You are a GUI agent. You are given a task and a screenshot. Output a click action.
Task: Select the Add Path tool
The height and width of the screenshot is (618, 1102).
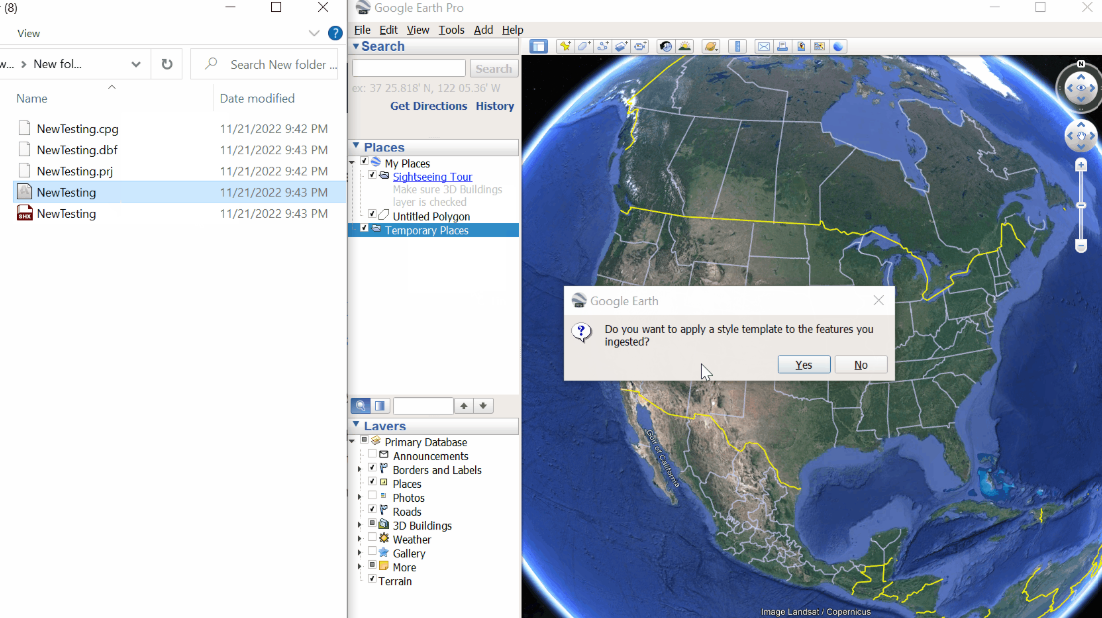click(601, 46)
